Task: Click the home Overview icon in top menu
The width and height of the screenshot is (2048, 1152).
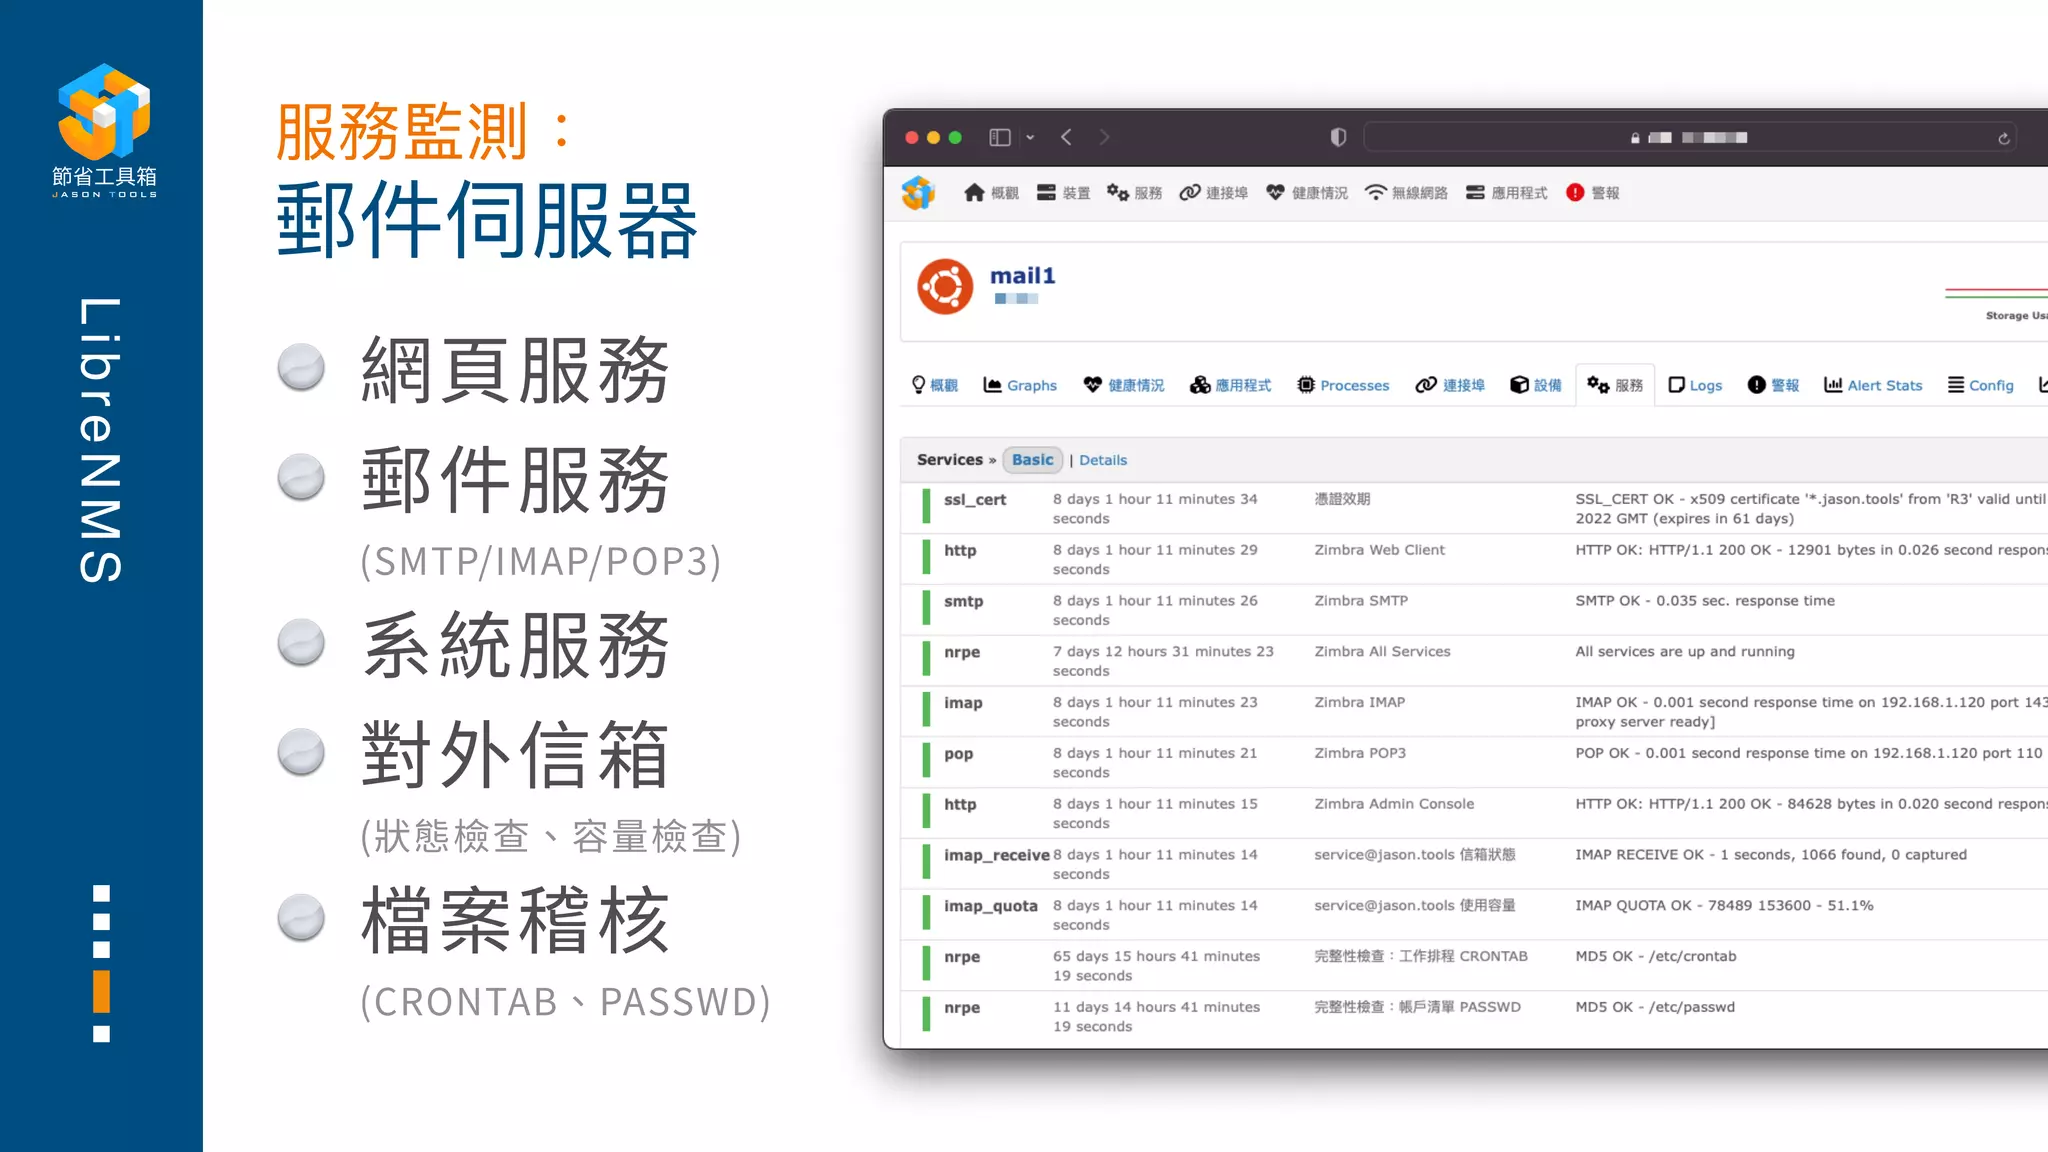Action: tap(974, 193)
